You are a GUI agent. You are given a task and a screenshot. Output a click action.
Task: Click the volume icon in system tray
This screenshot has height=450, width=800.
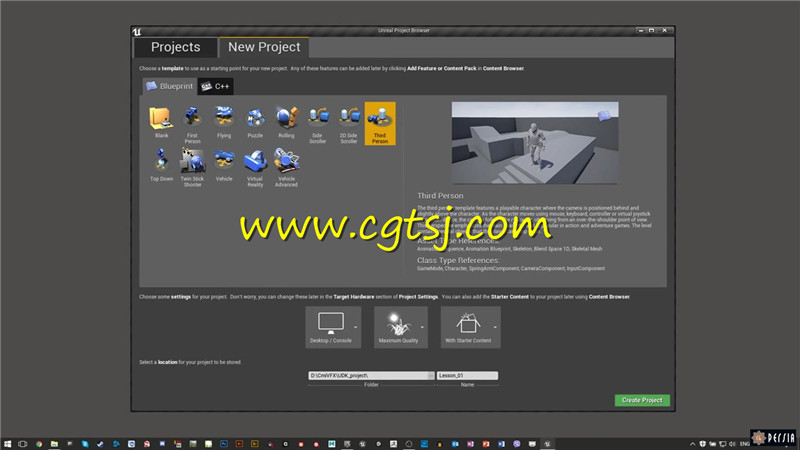[732, 444]
